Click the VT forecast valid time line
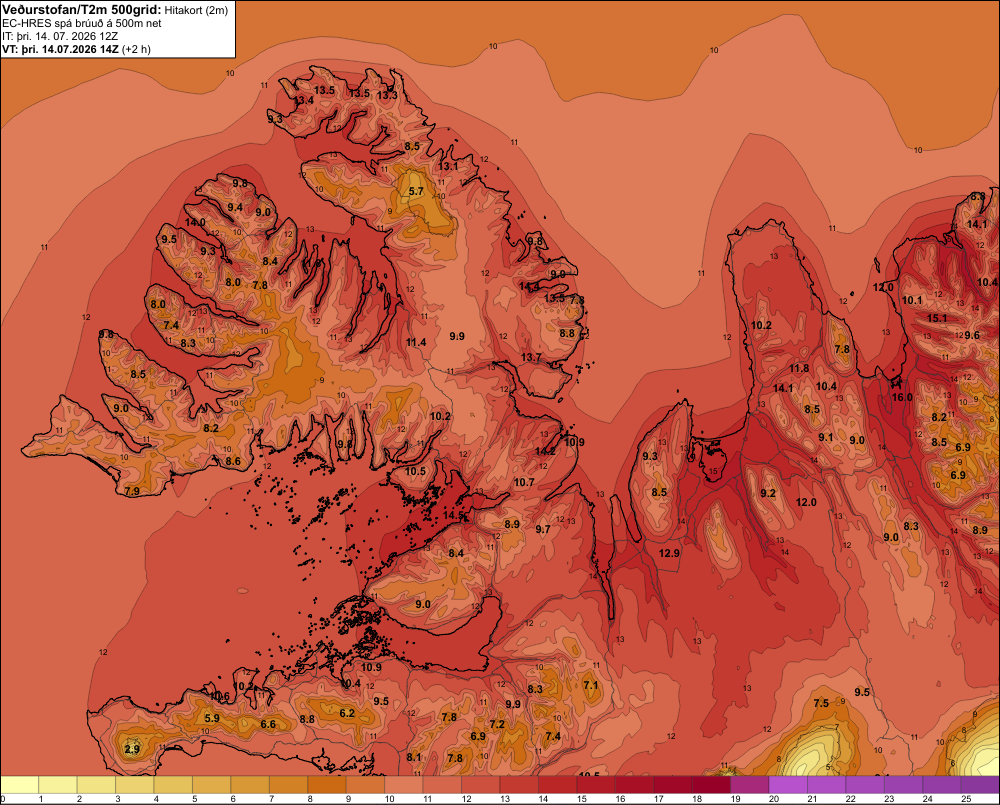 (77, 49)
